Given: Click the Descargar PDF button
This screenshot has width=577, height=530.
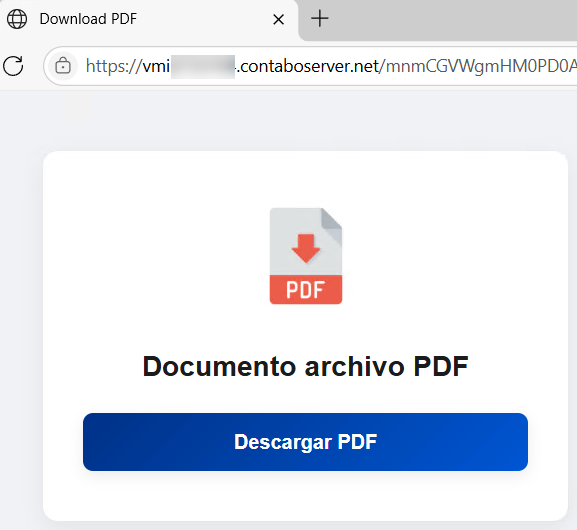Looking at the screenshot, I should (x=305, y=442).
